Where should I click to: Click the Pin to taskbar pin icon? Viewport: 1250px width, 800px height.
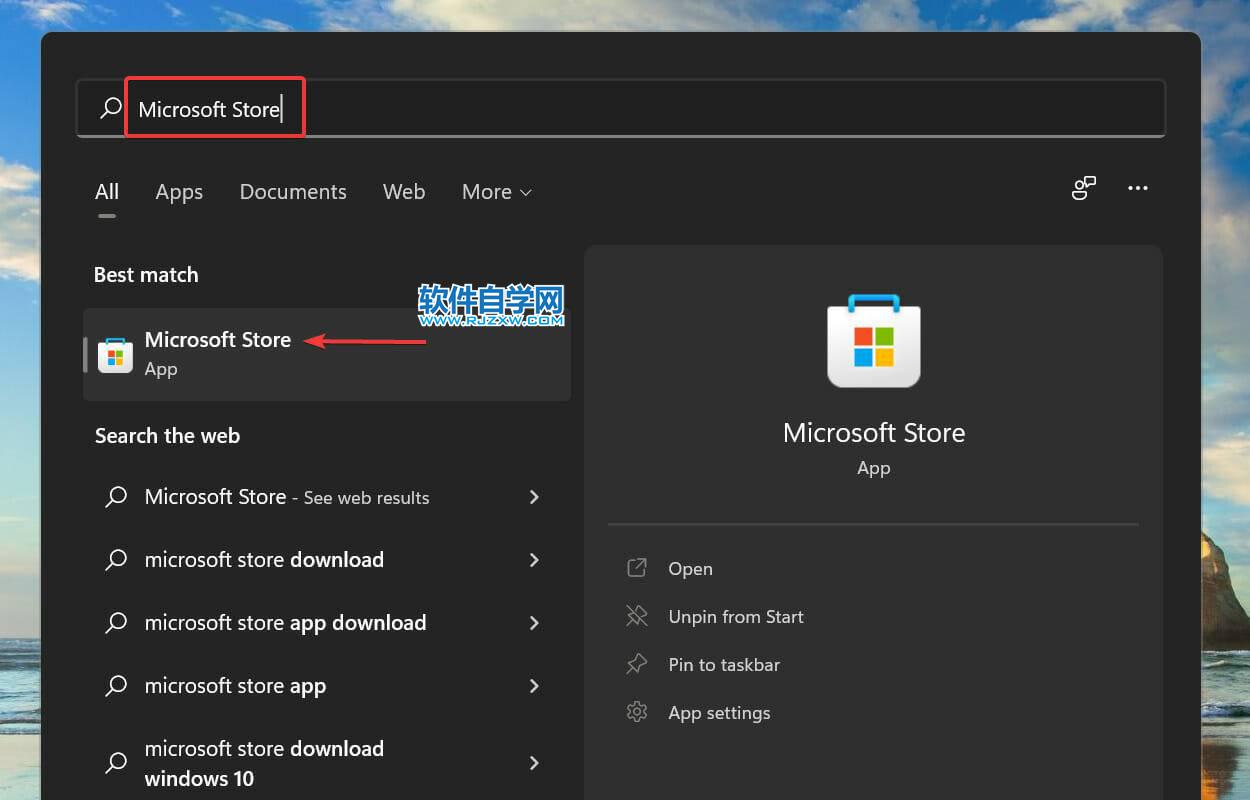tap(637, 664)
